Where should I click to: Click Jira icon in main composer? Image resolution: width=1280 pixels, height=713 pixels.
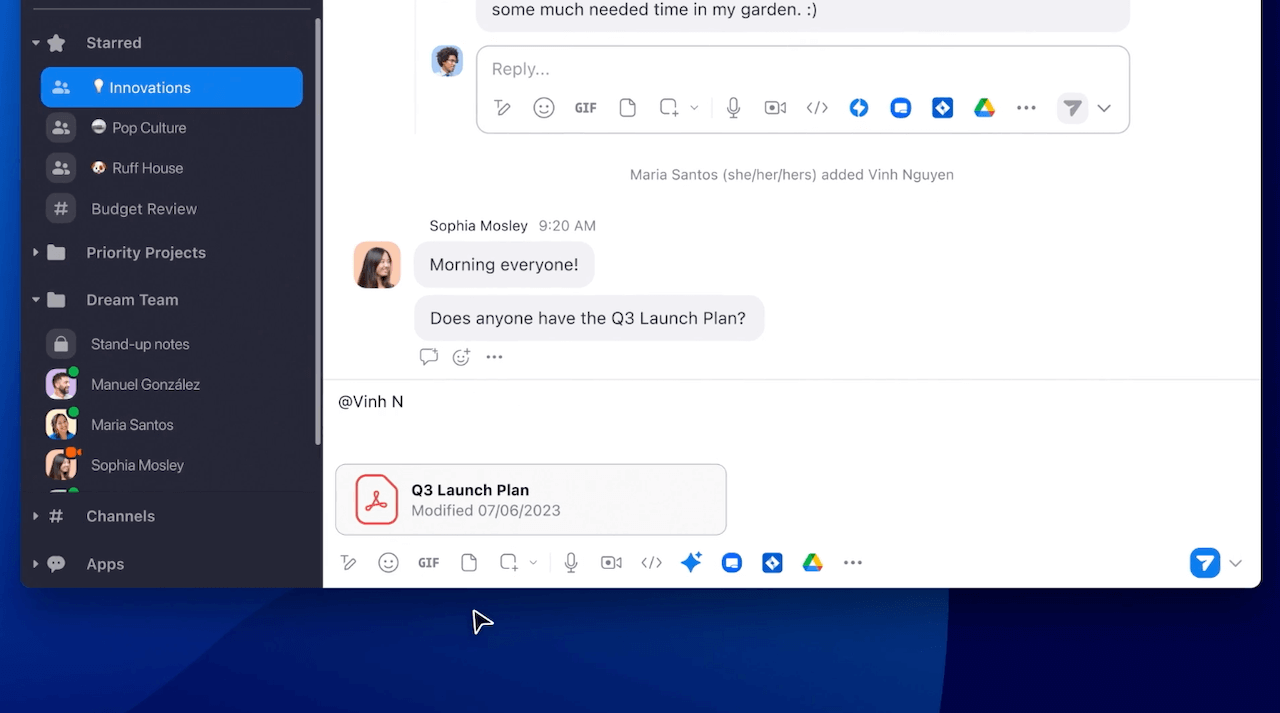772,563
